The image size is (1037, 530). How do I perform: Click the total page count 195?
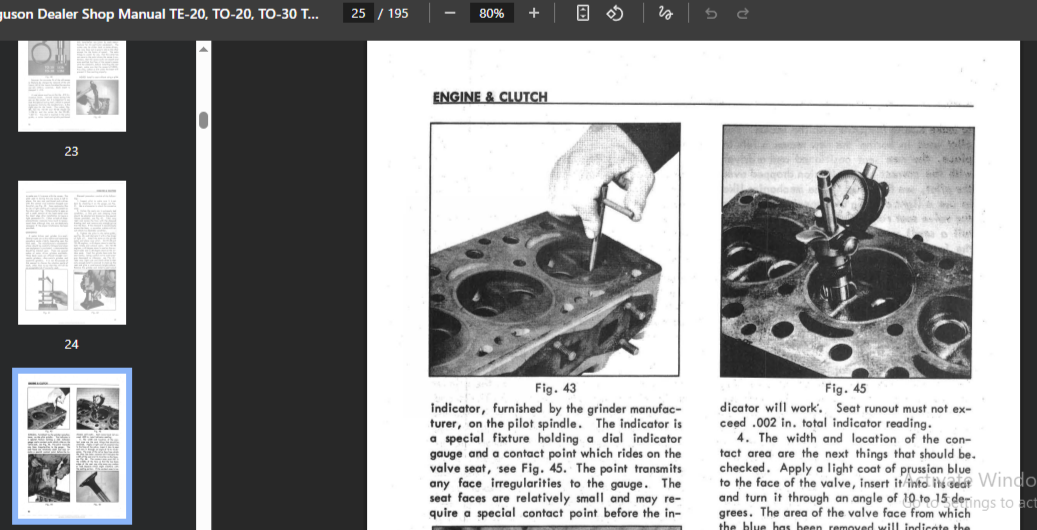397,13
